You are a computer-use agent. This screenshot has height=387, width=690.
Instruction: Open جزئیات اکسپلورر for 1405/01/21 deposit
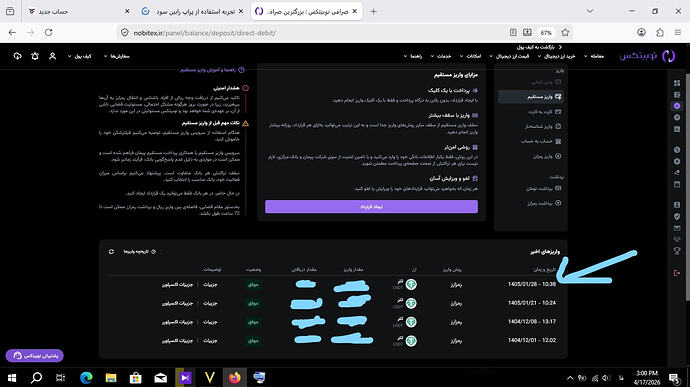[x=177, y=303]
